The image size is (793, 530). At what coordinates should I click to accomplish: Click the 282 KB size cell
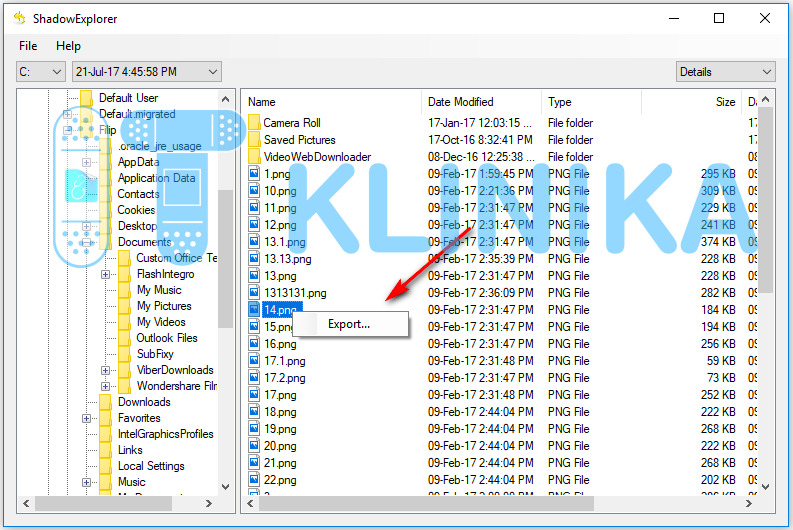[x=717, y=293]
